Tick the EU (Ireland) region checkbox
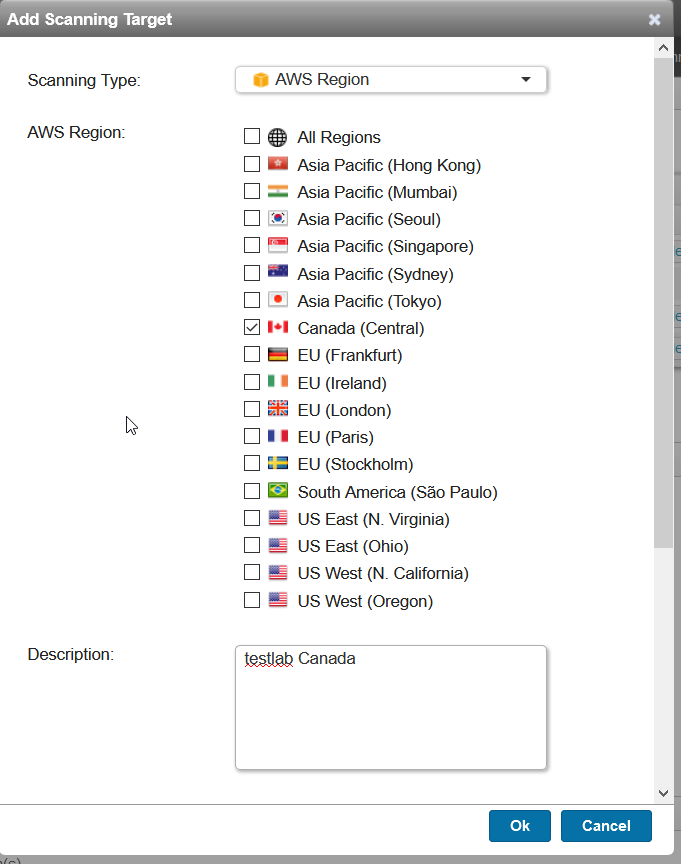This screenshot has height=864, width=681. coord(252,383)
